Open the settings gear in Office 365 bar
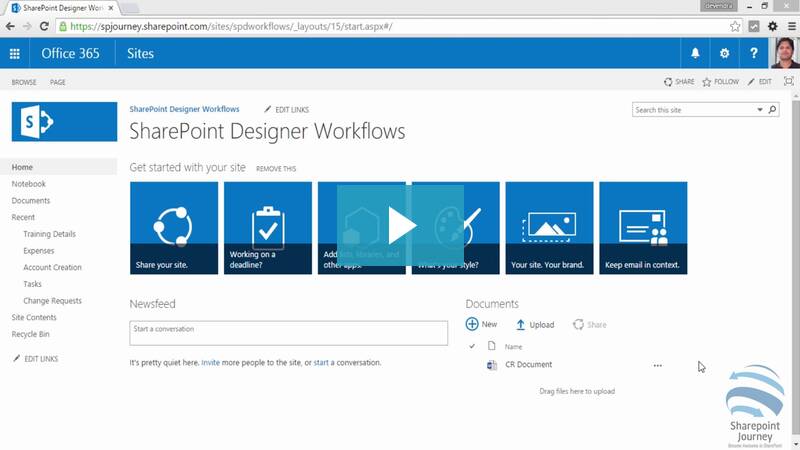Image resolution: width=800 pixels, height=450 pixels. (x=724, y=53)
